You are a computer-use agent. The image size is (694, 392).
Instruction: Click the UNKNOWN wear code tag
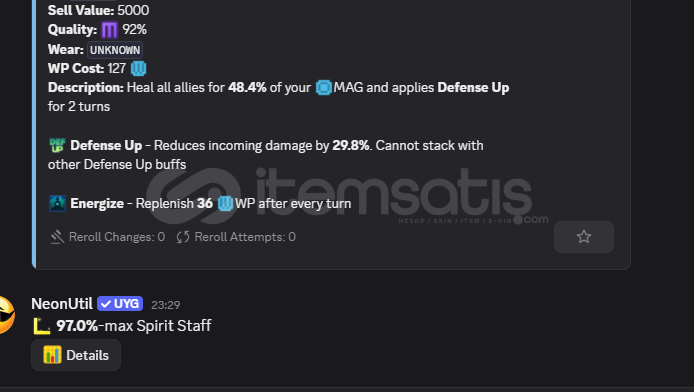click(115, 50)
